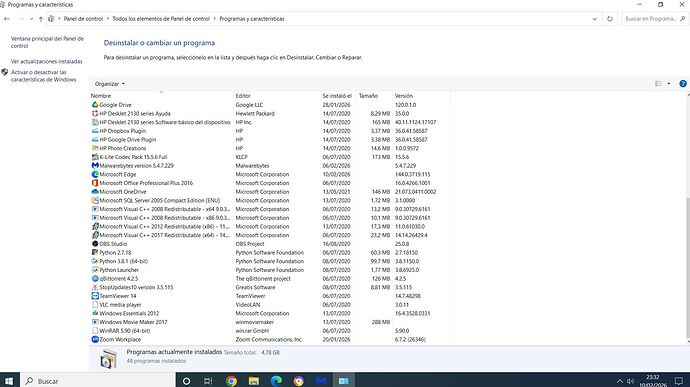Open the view options dropdown arrow
The height and width of the screenshot is (387, 690).
[x=668, y=84]
